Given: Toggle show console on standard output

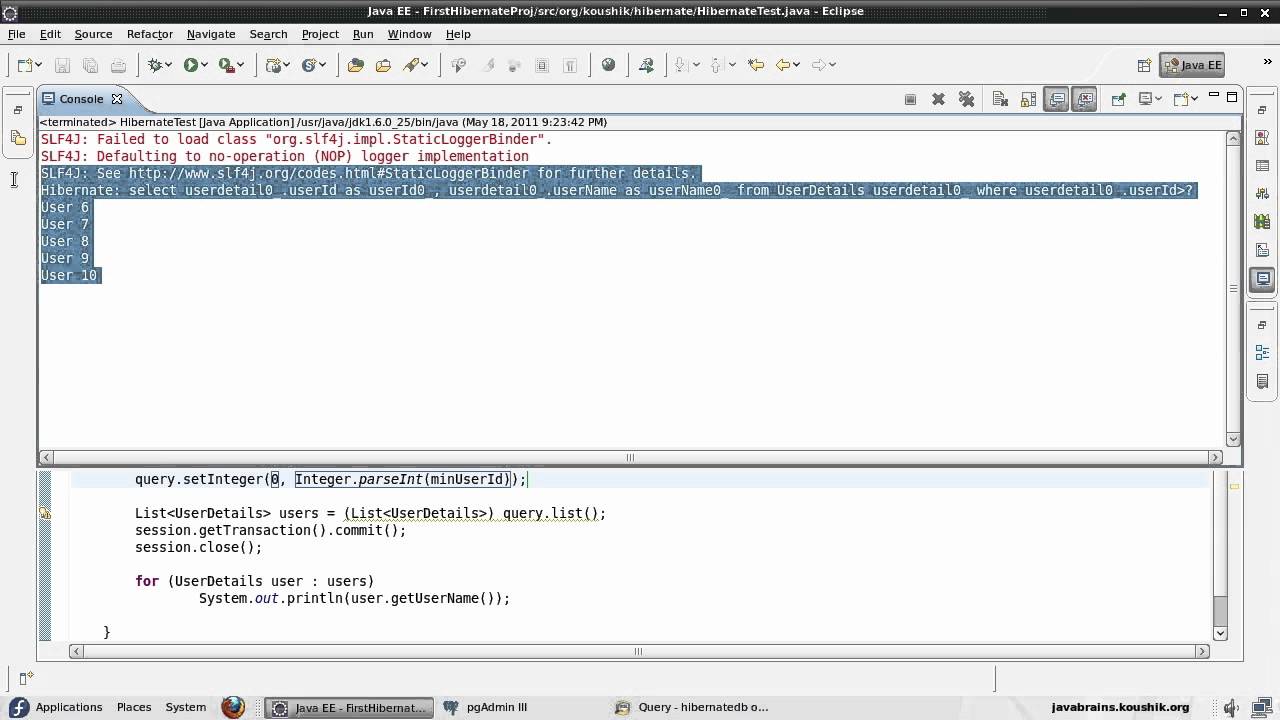Looking at the screenshot, I should (x=1056, y=99).
